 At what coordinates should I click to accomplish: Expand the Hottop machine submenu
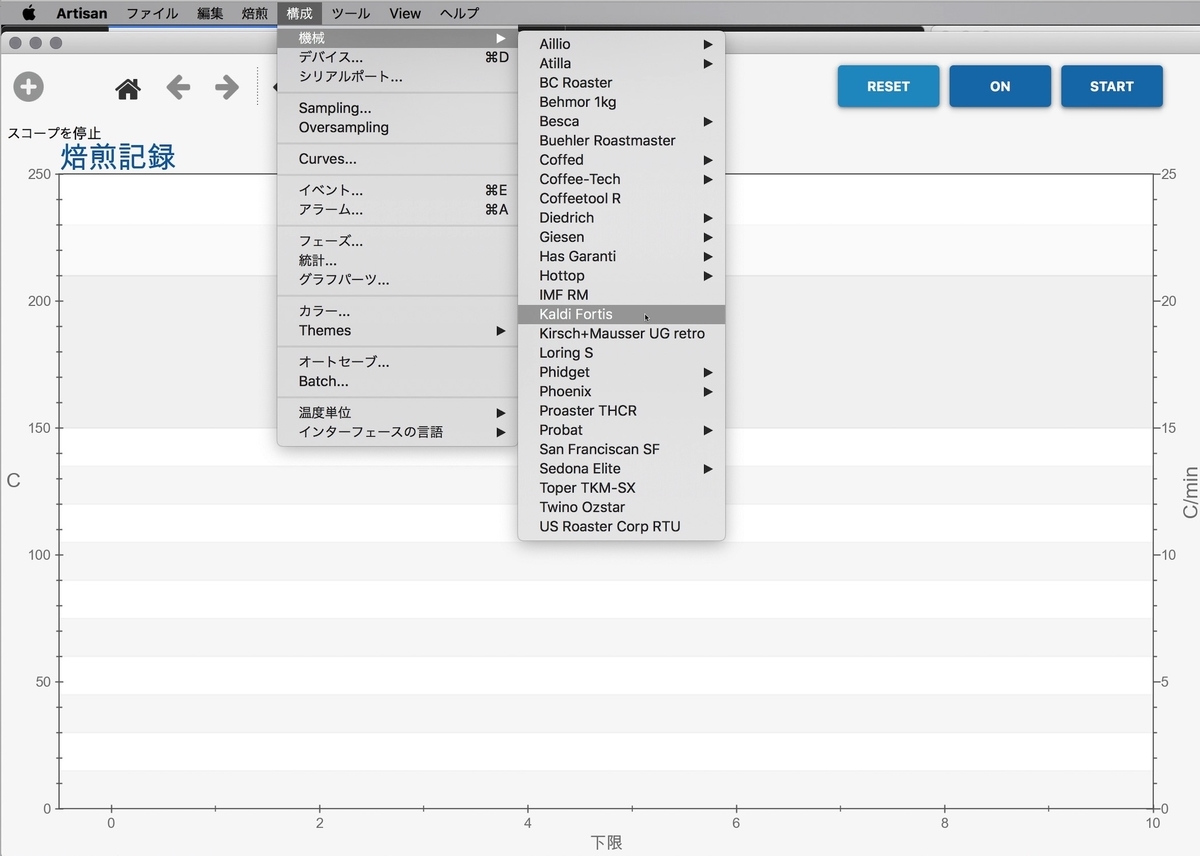[622, 276]
